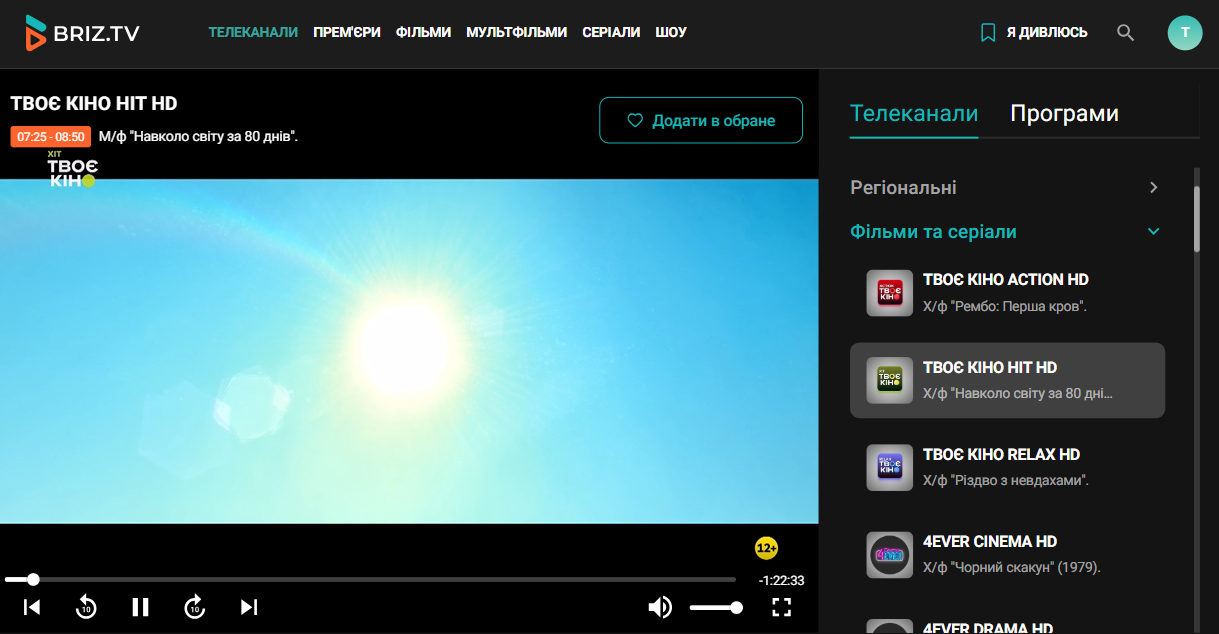Screen dimensions: 1219x634
Task: Open the user profile avatar
Action: click(x=1185, y=33)
